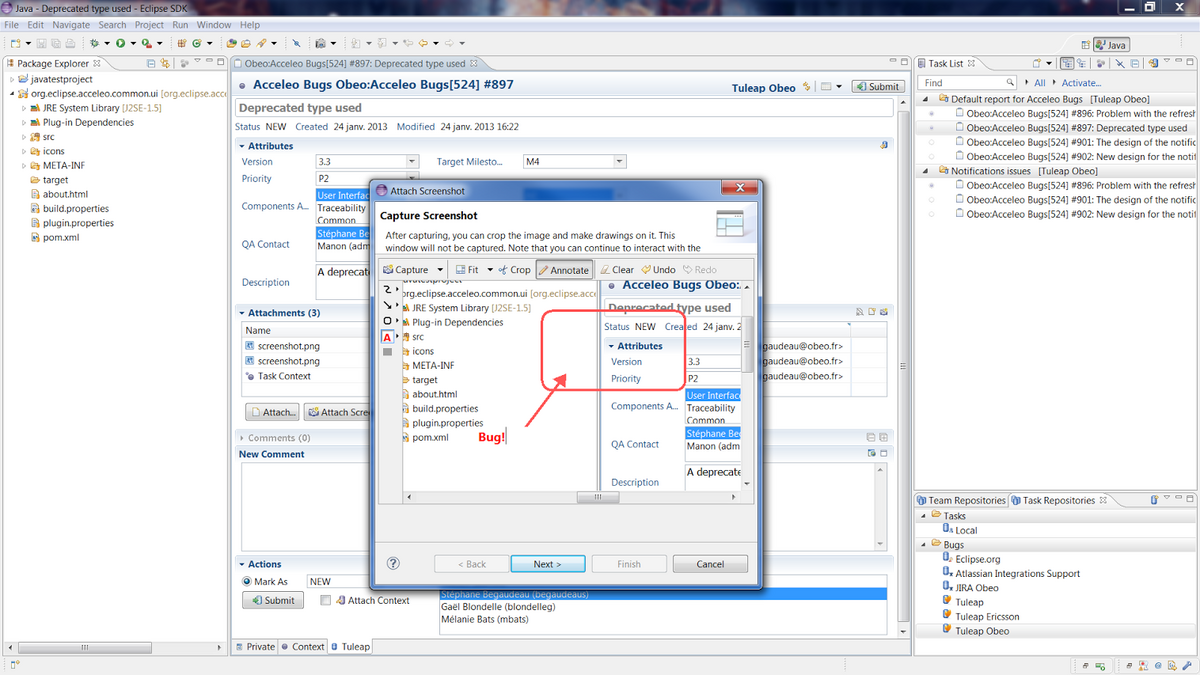The width and height of the screenshot is (1200, 675).
Task: Select the Mark As radio button
Action: (x=247, y=581)
